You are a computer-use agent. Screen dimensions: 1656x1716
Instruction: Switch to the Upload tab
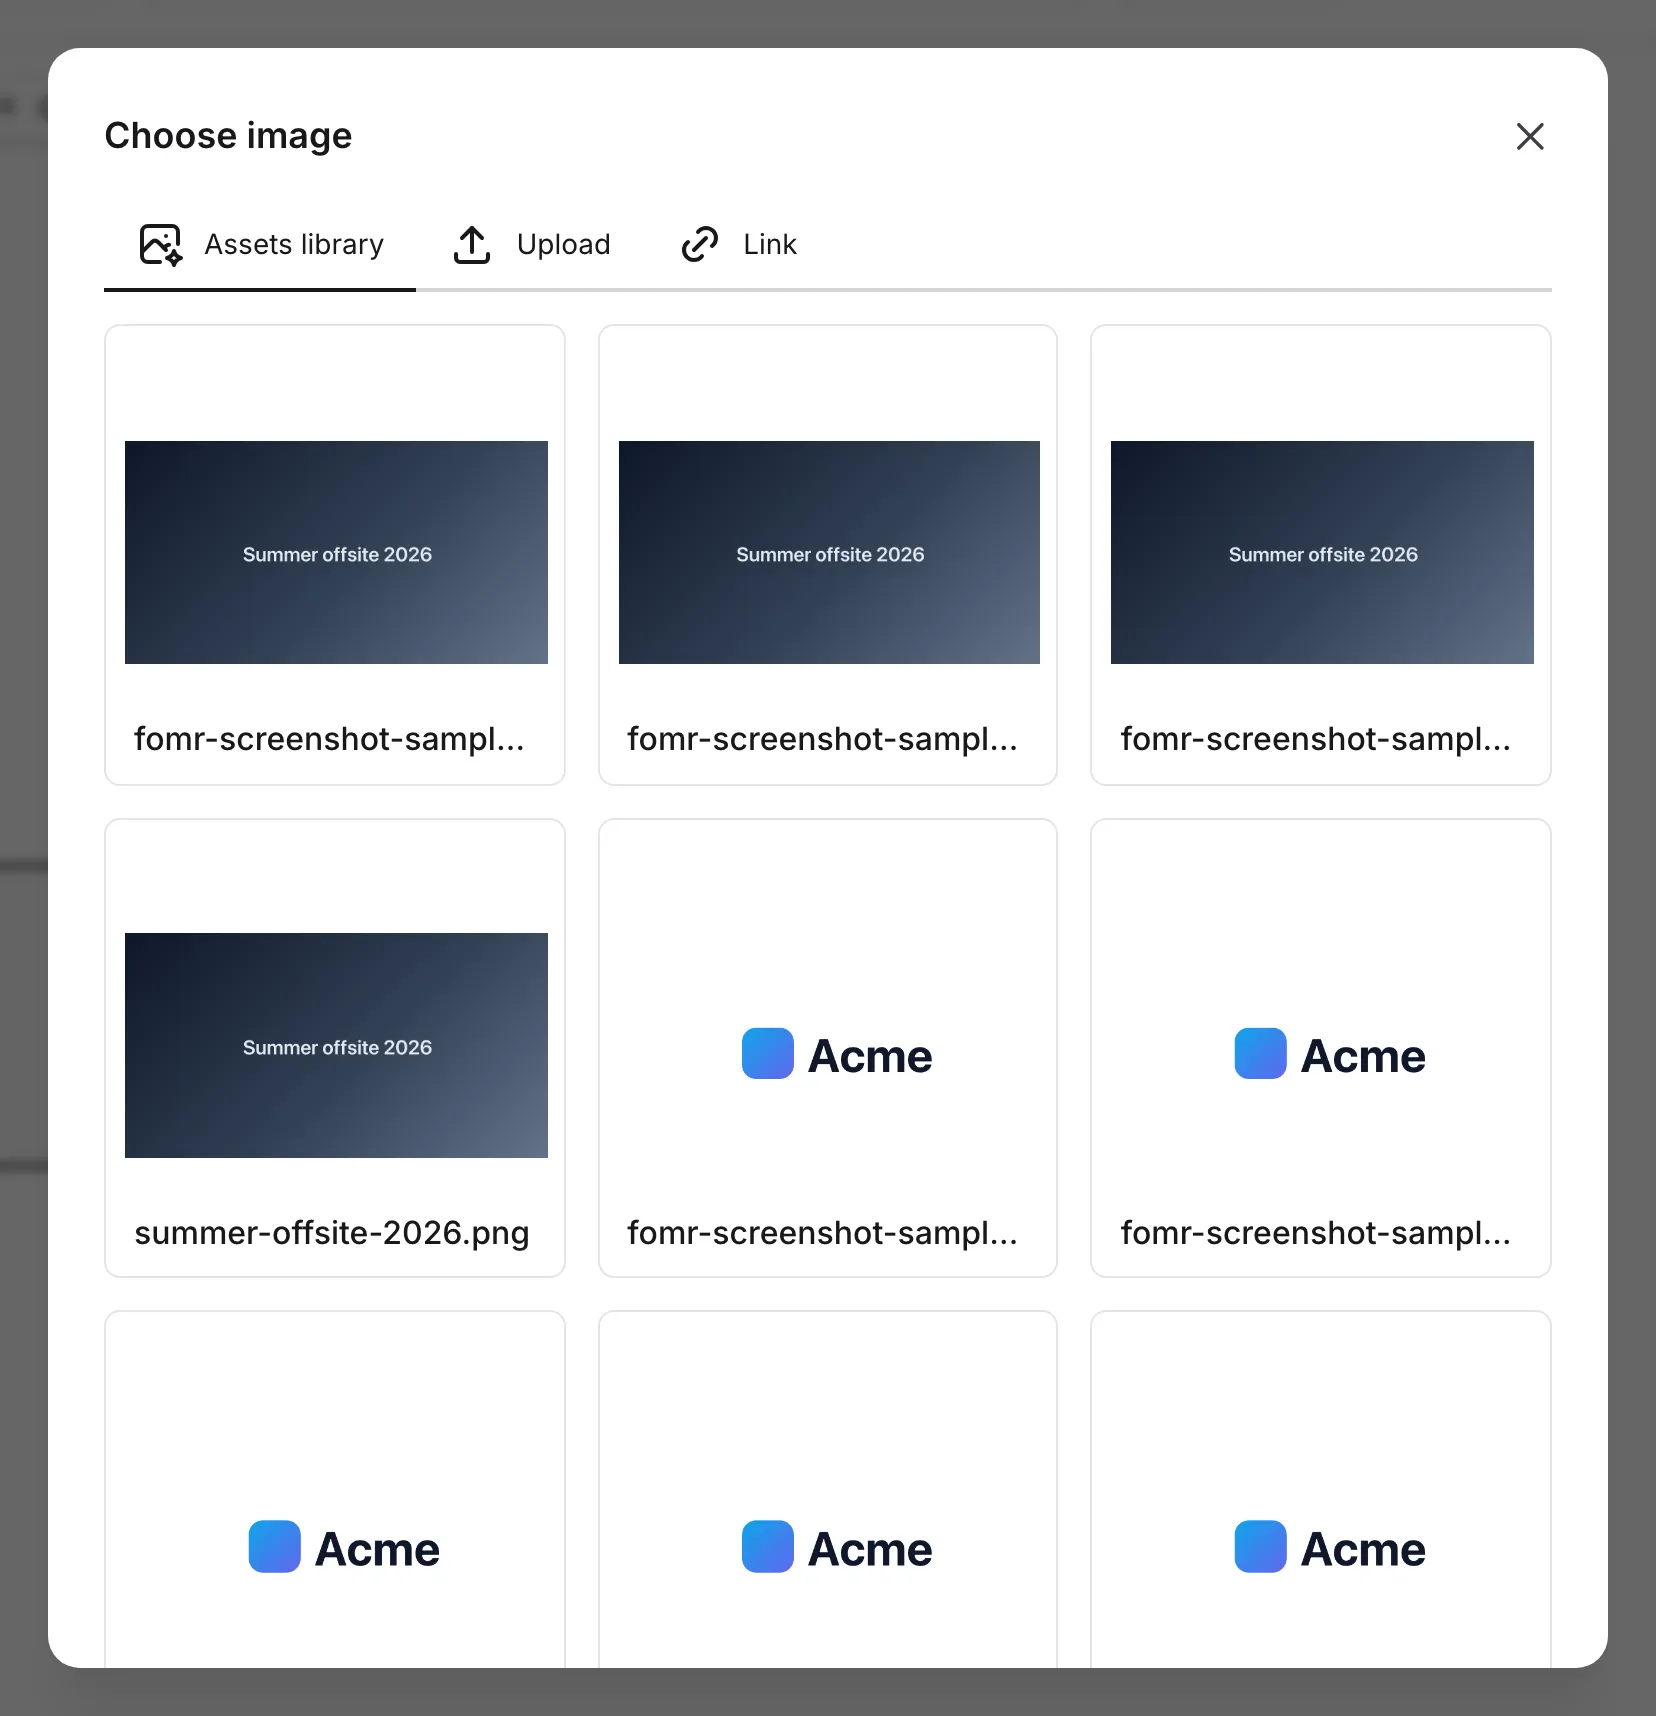pos(531,245)
